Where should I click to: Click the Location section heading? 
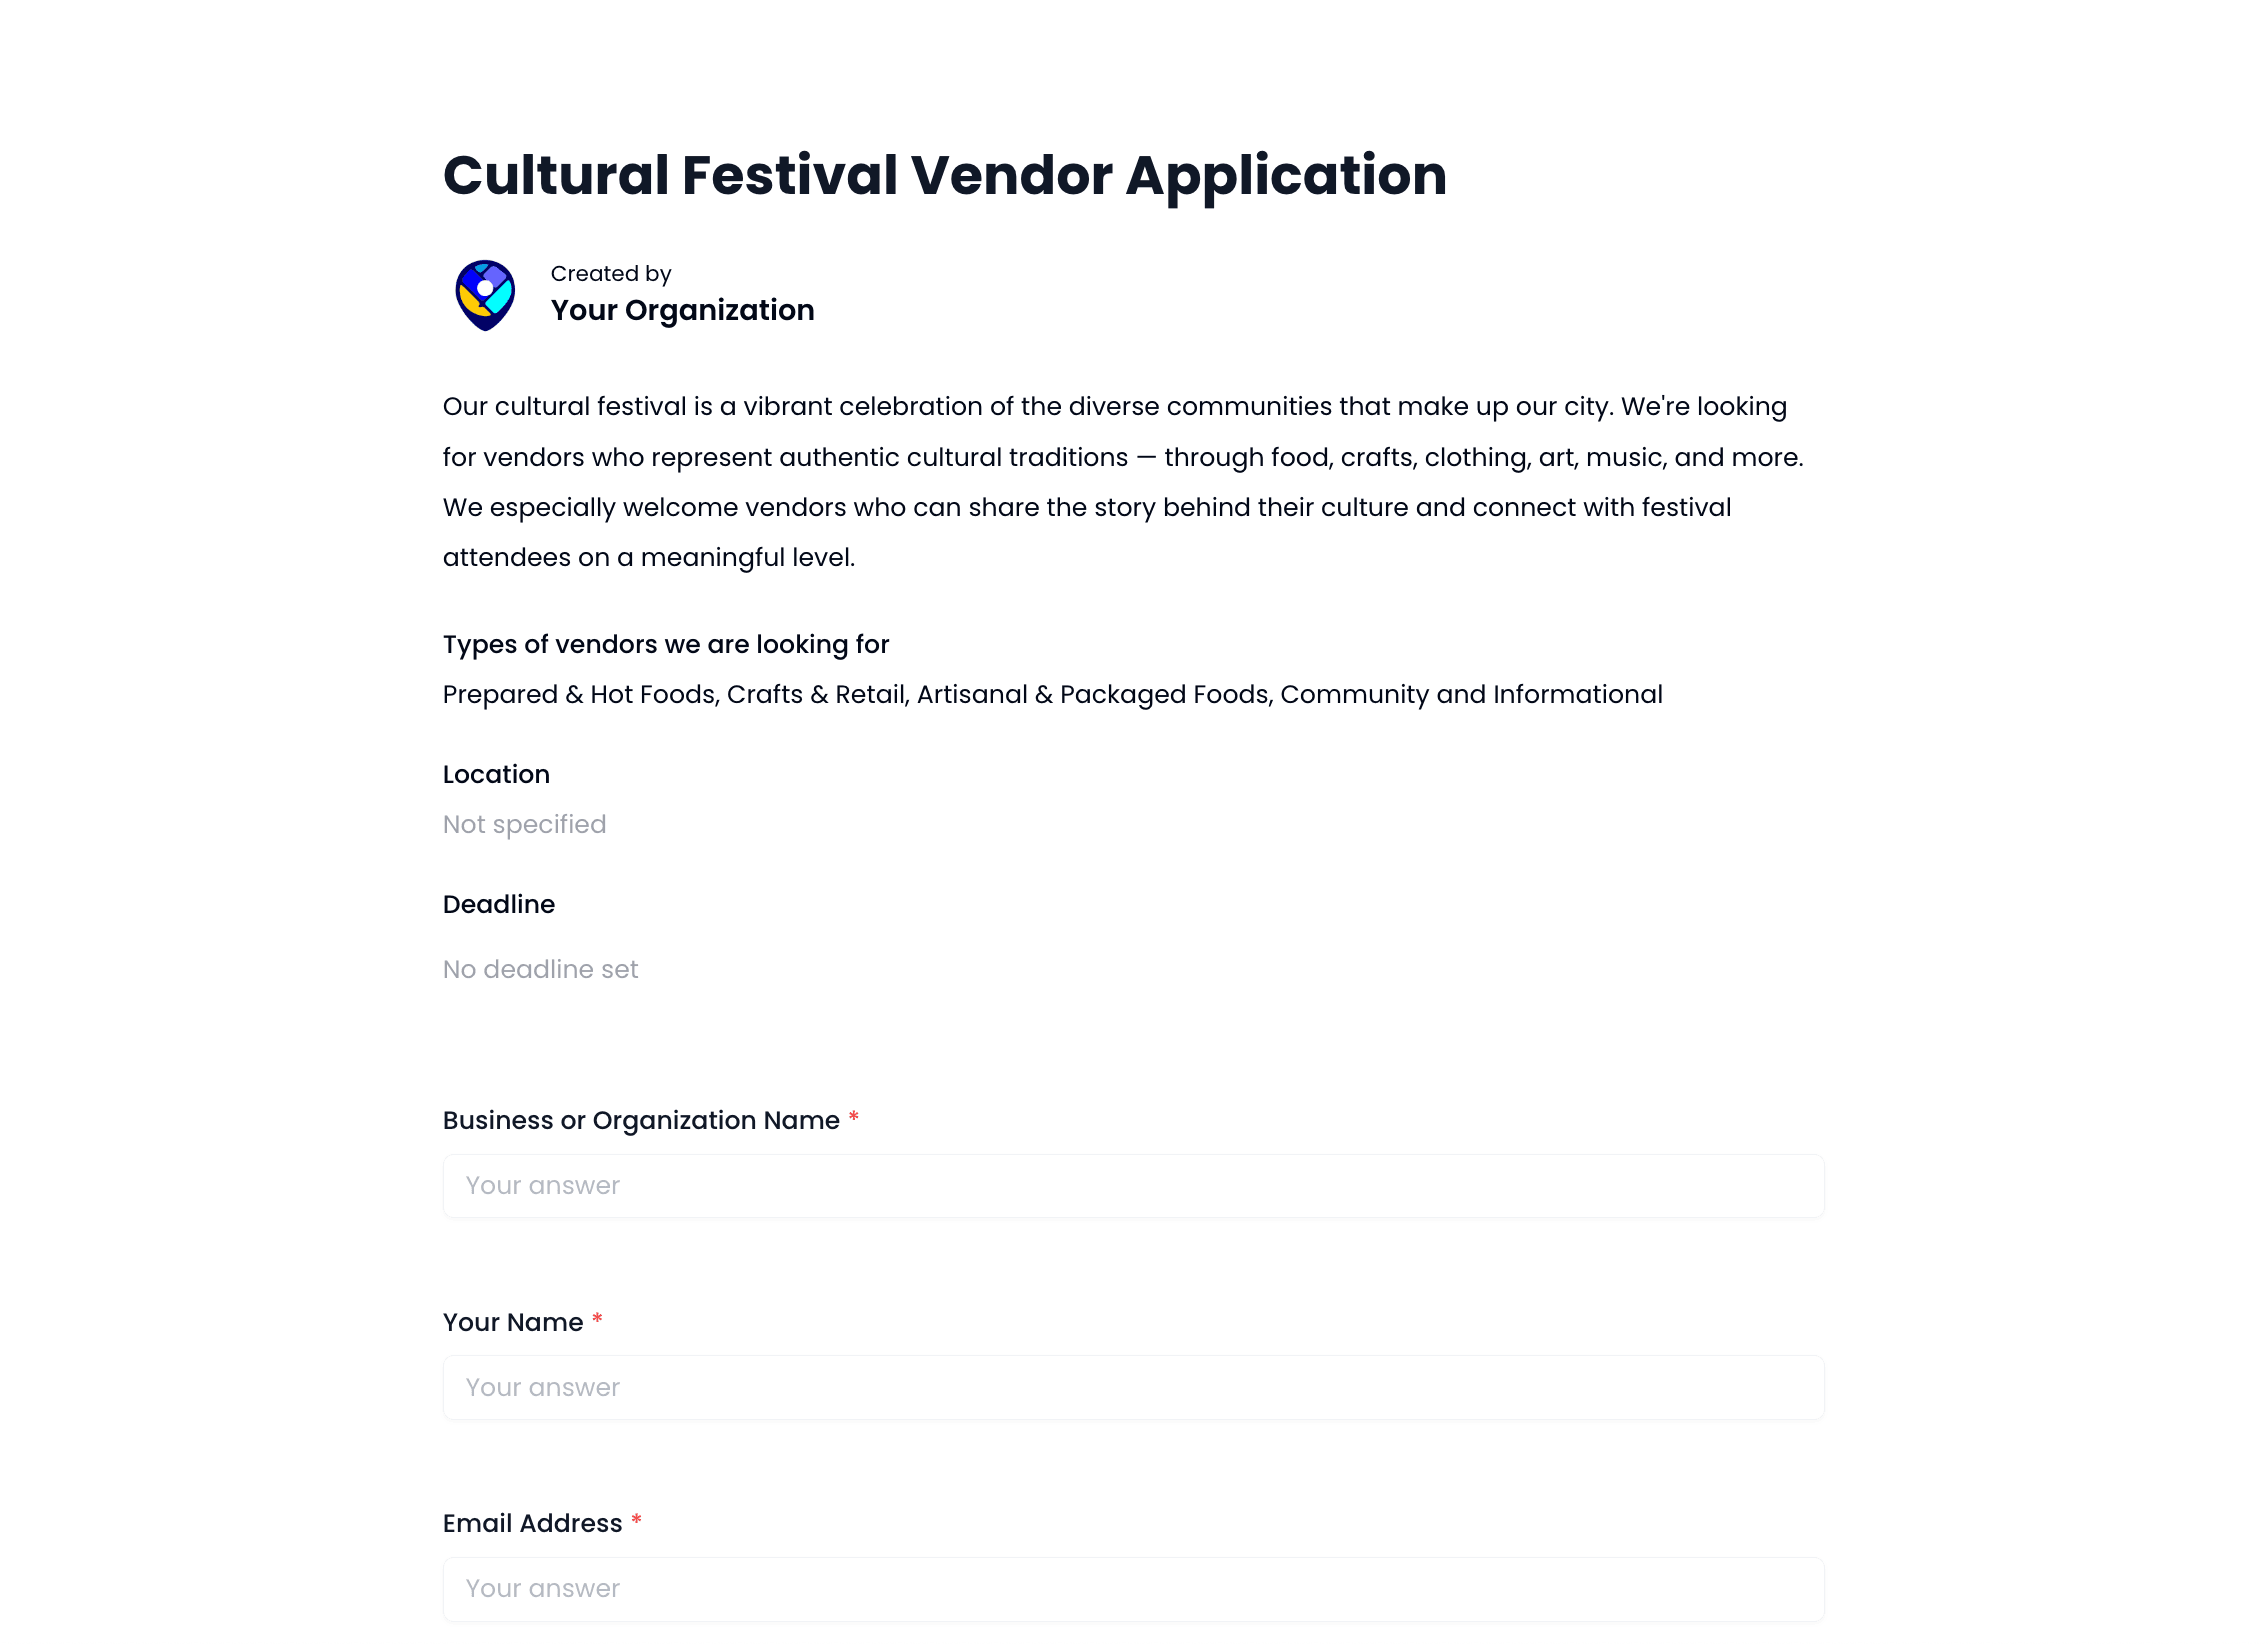coord(496,774)
